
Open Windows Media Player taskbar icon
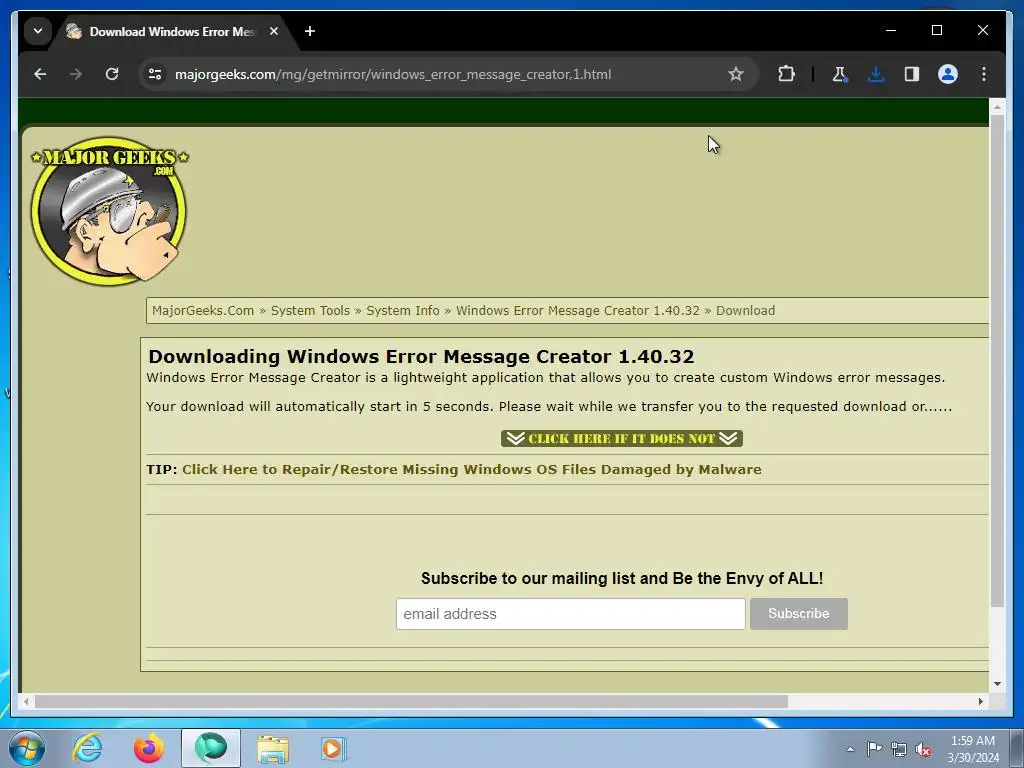click(x=333, y=748)
